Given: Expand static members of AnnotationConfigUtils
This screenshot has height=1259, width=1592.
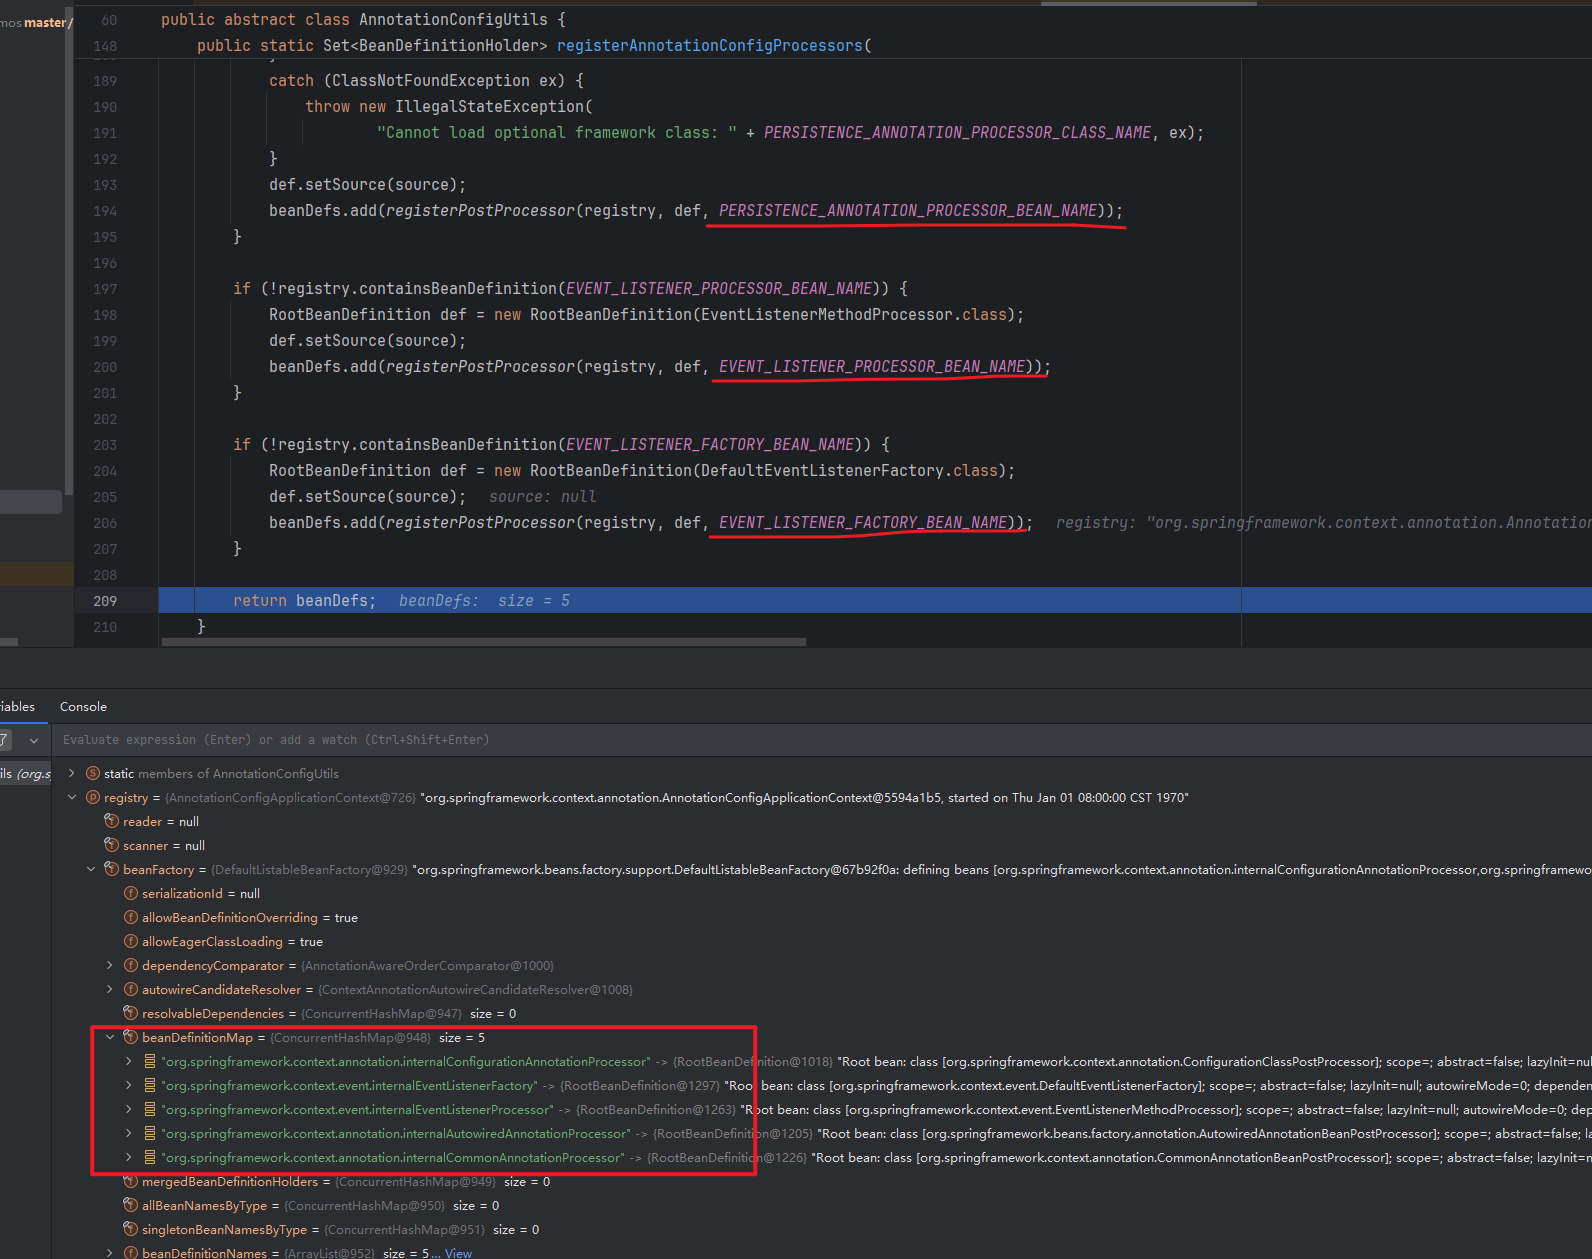Looking at the screenshot, I should click(72, 773).
